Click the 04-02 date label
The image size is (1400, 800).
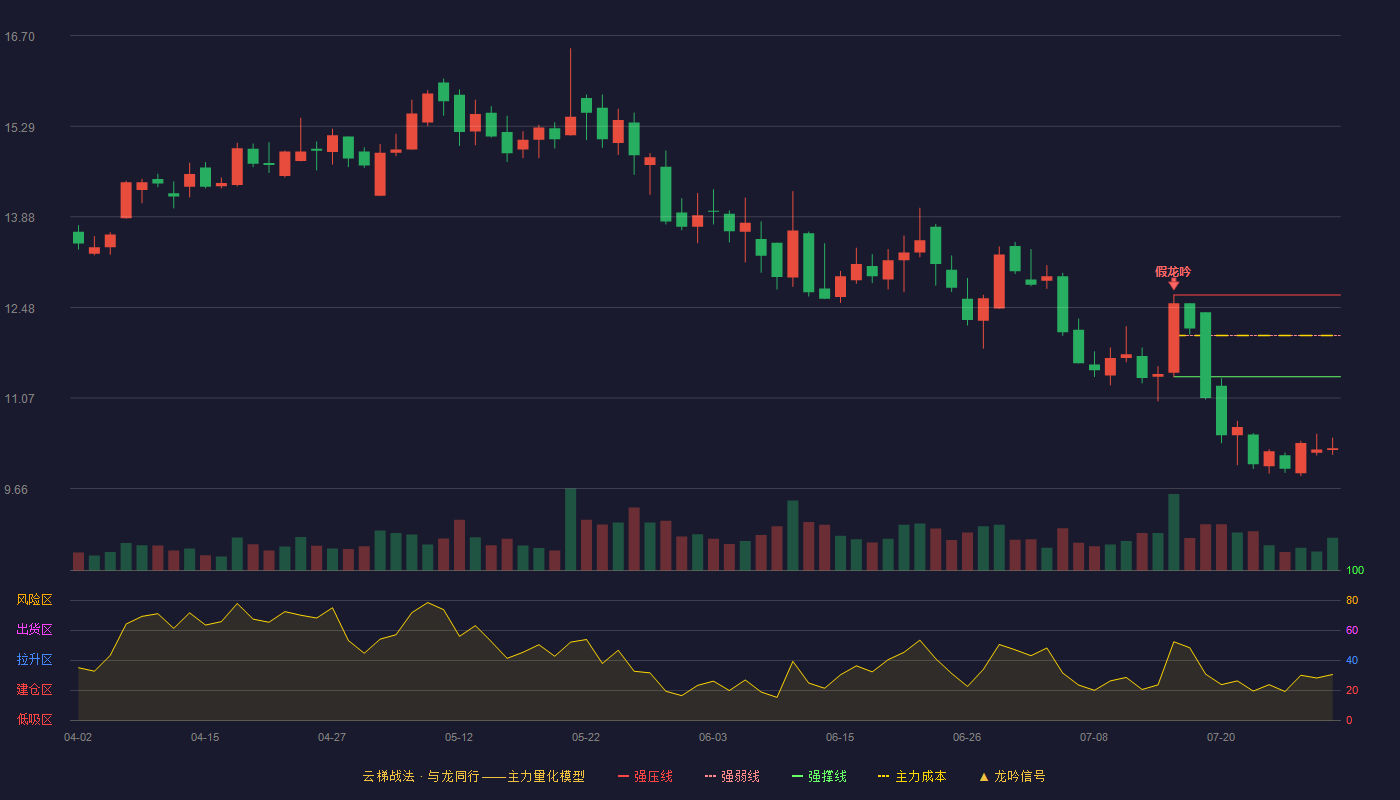[78, 737]
